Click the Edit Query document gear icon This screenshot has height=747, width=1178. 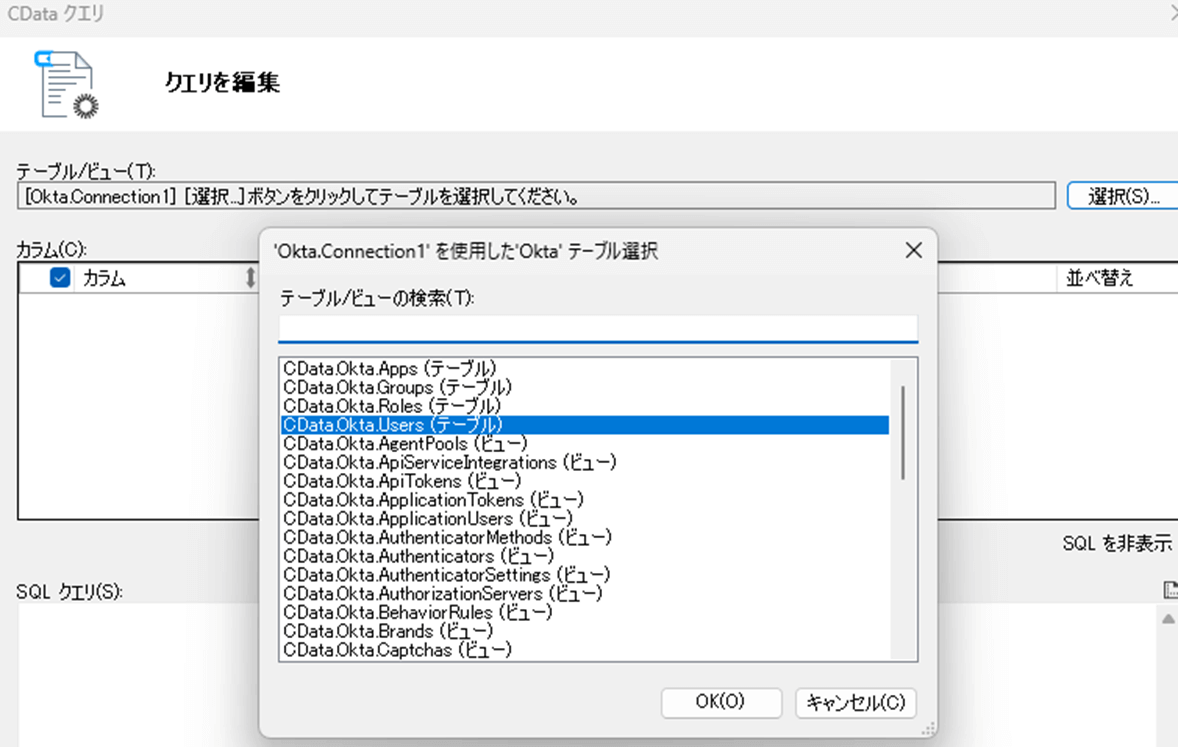[x=68, y=84]
